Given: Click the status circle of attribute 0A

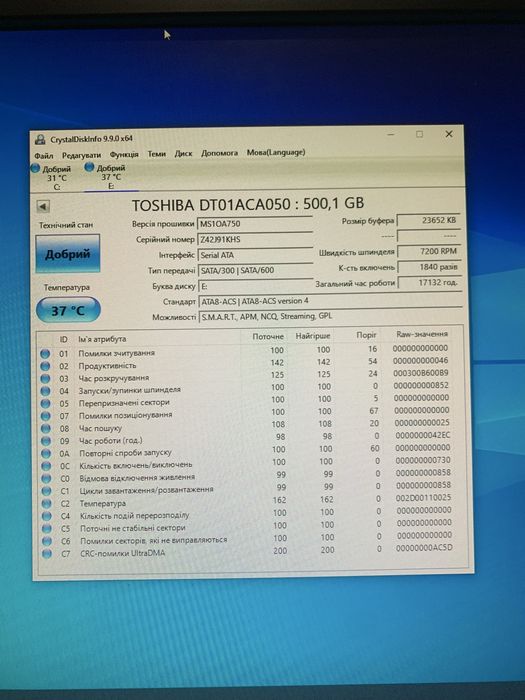Looking at the screenshot, I should (46, 454).
